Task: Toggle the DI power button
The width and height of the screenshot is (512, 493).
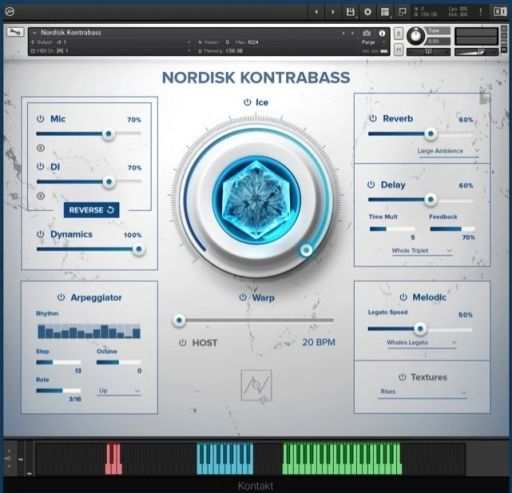Action: (x=40, y=166)
